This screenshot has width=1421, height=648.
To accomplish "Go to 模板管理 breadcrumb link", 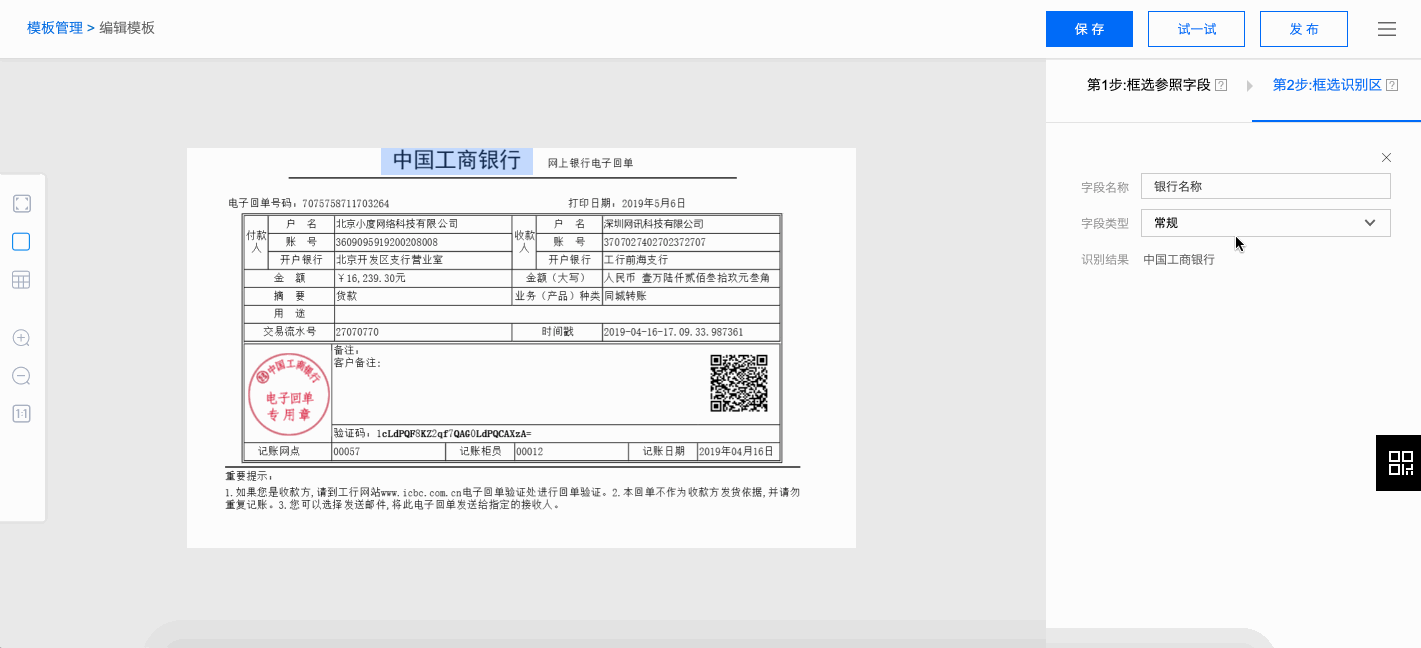I will click(x=55, y=28).
